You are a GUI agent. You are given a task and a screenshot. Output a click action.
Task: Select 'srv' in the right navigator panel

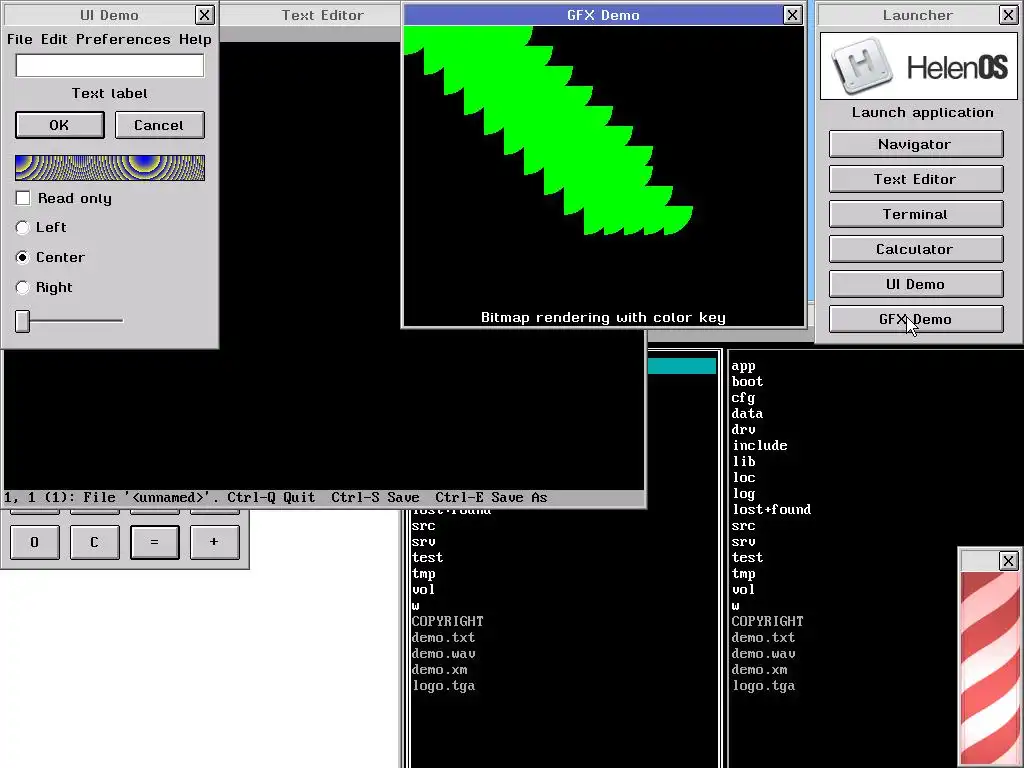(744, 541)
